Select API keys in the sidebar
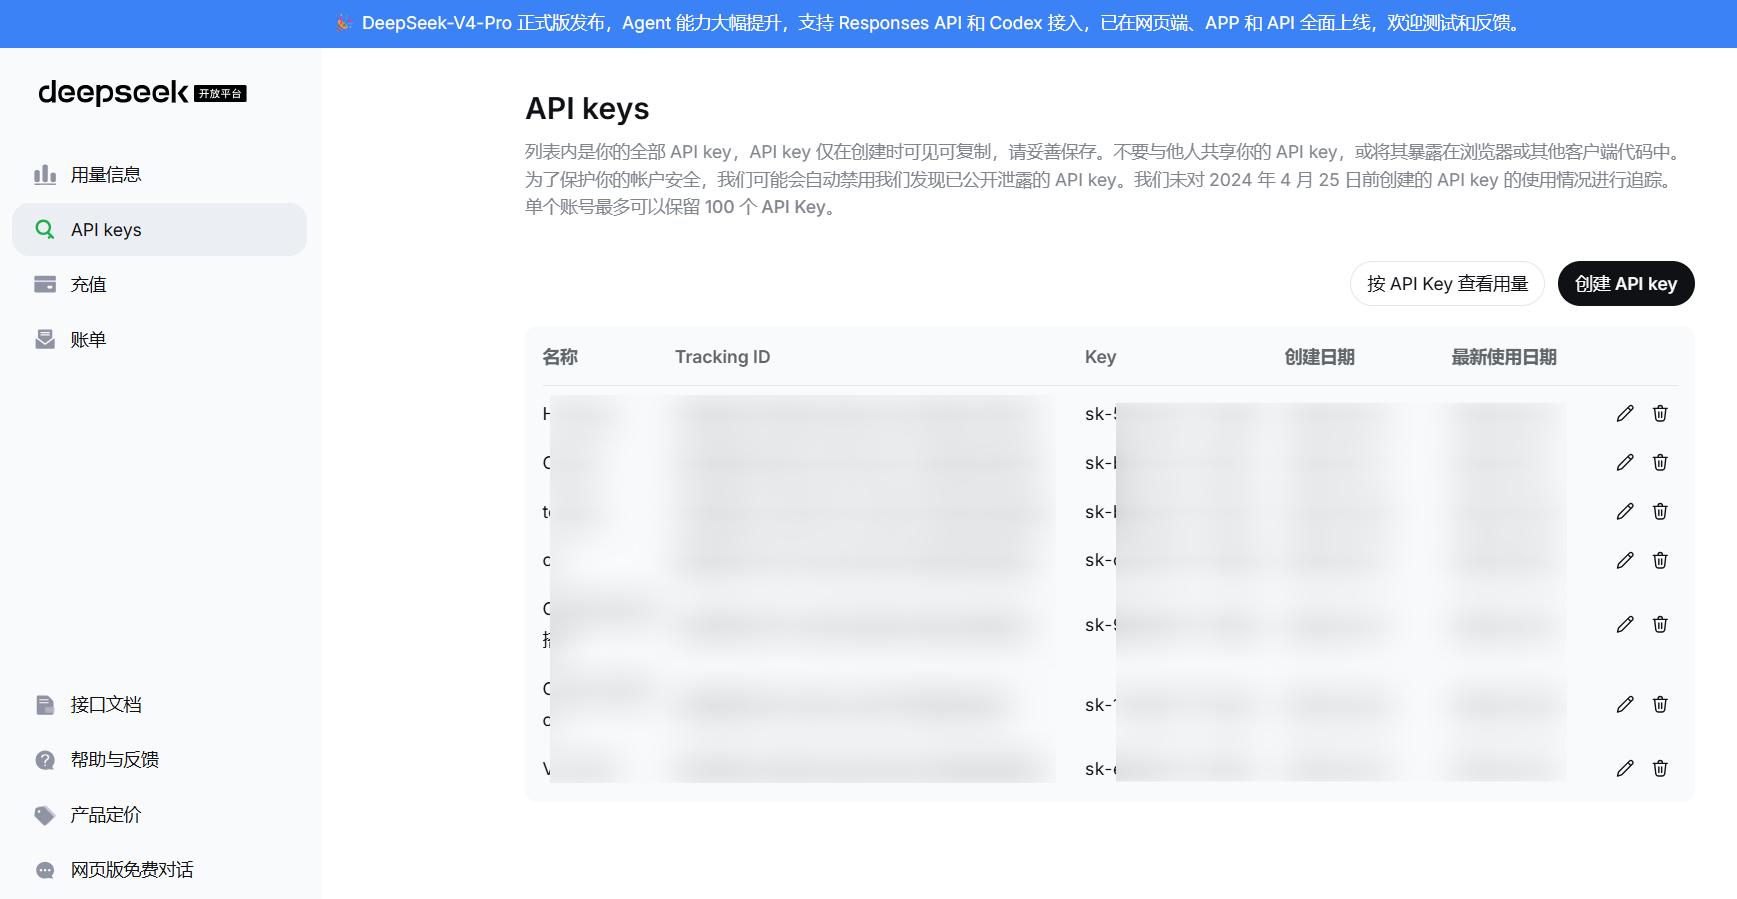Screen dimensions: 1737x899 coord(159,230)
